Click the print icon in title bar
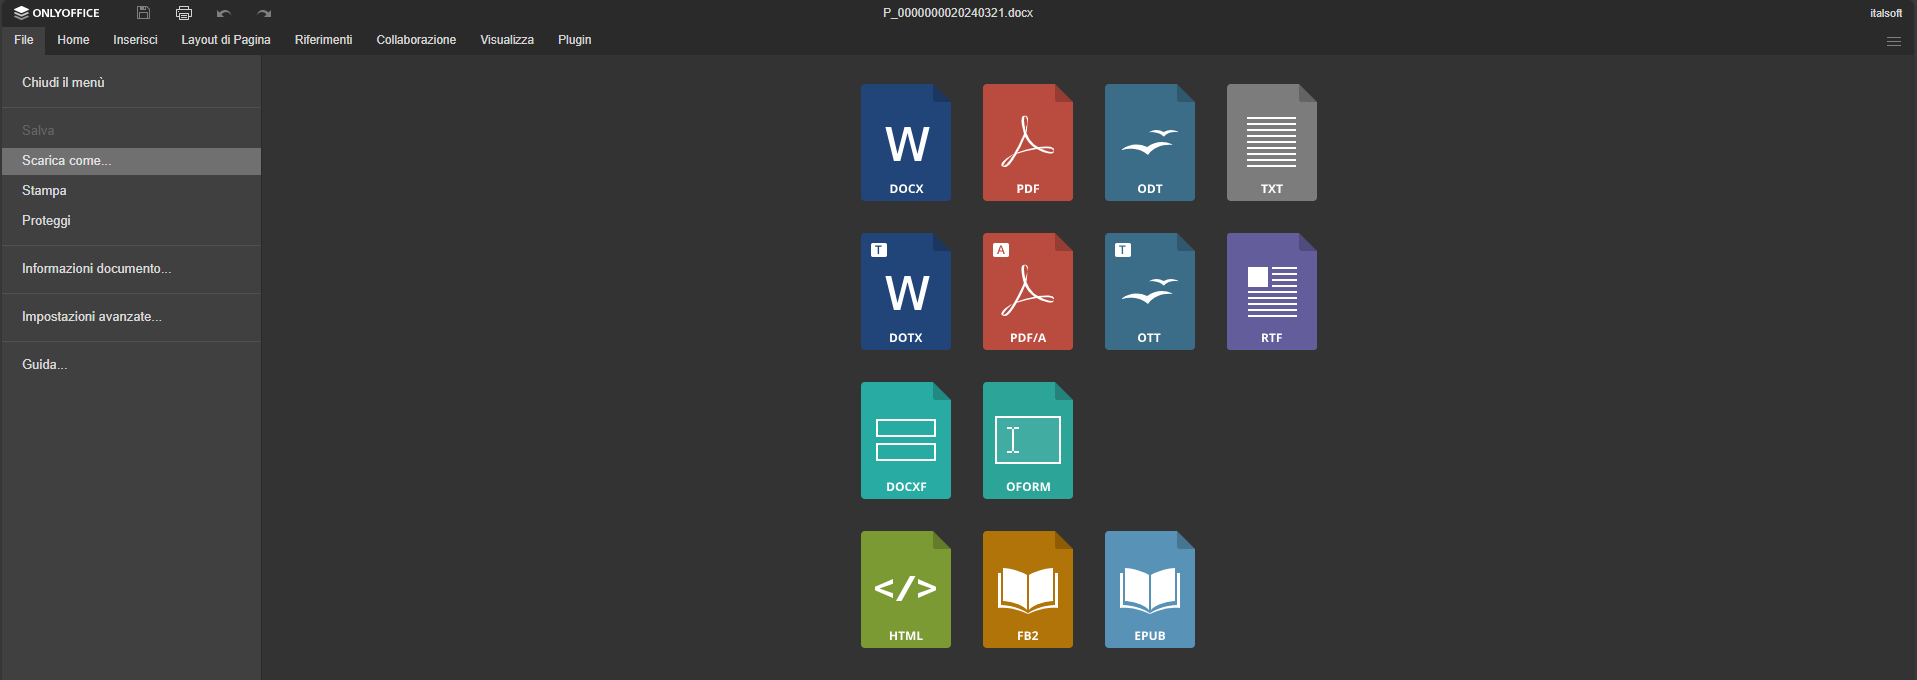 (x=184, y=13)
